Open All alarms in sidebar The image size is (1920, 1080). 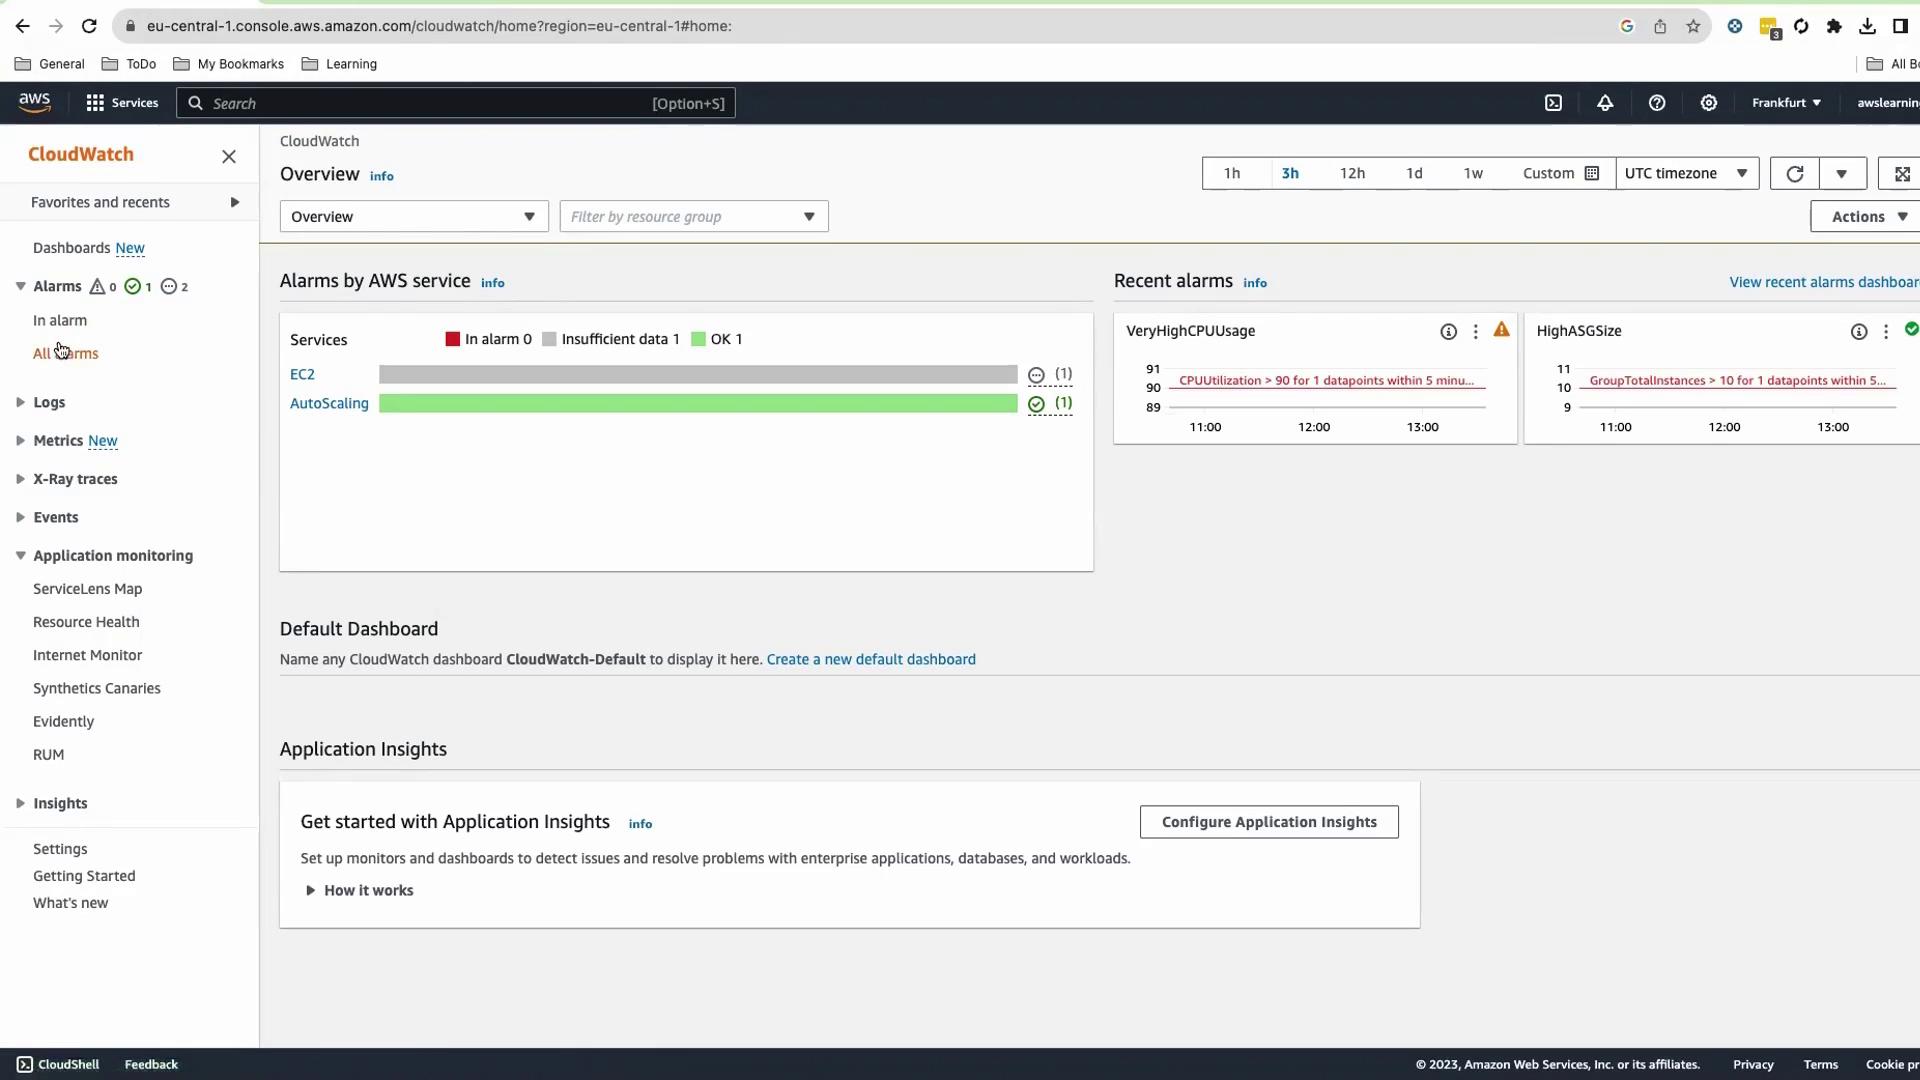(x=66, y=353)
